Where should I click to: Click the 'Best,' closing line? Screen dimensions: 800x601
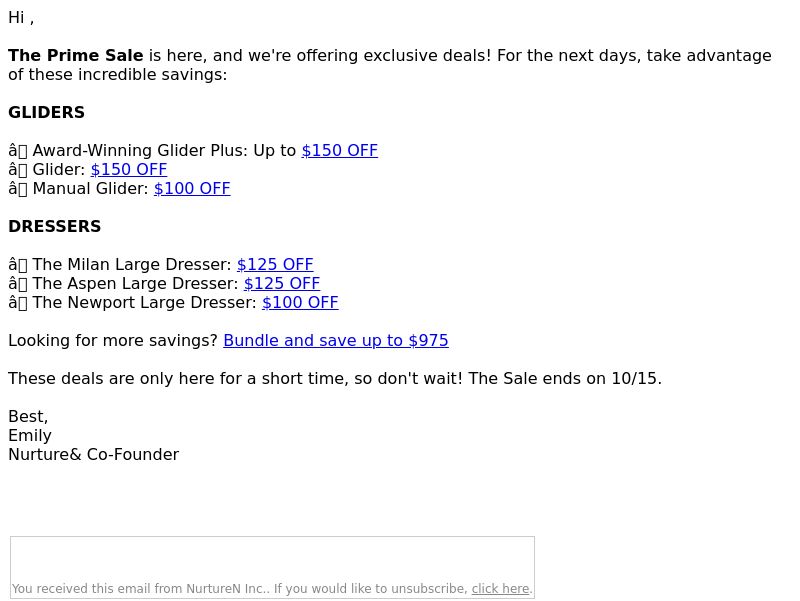(x=28, y=416)
